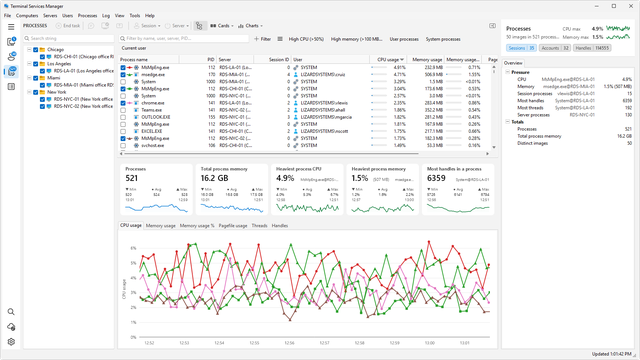Click the RDS-LA-01 server computer icon
The image size is (640, 360).
(49, 71)
